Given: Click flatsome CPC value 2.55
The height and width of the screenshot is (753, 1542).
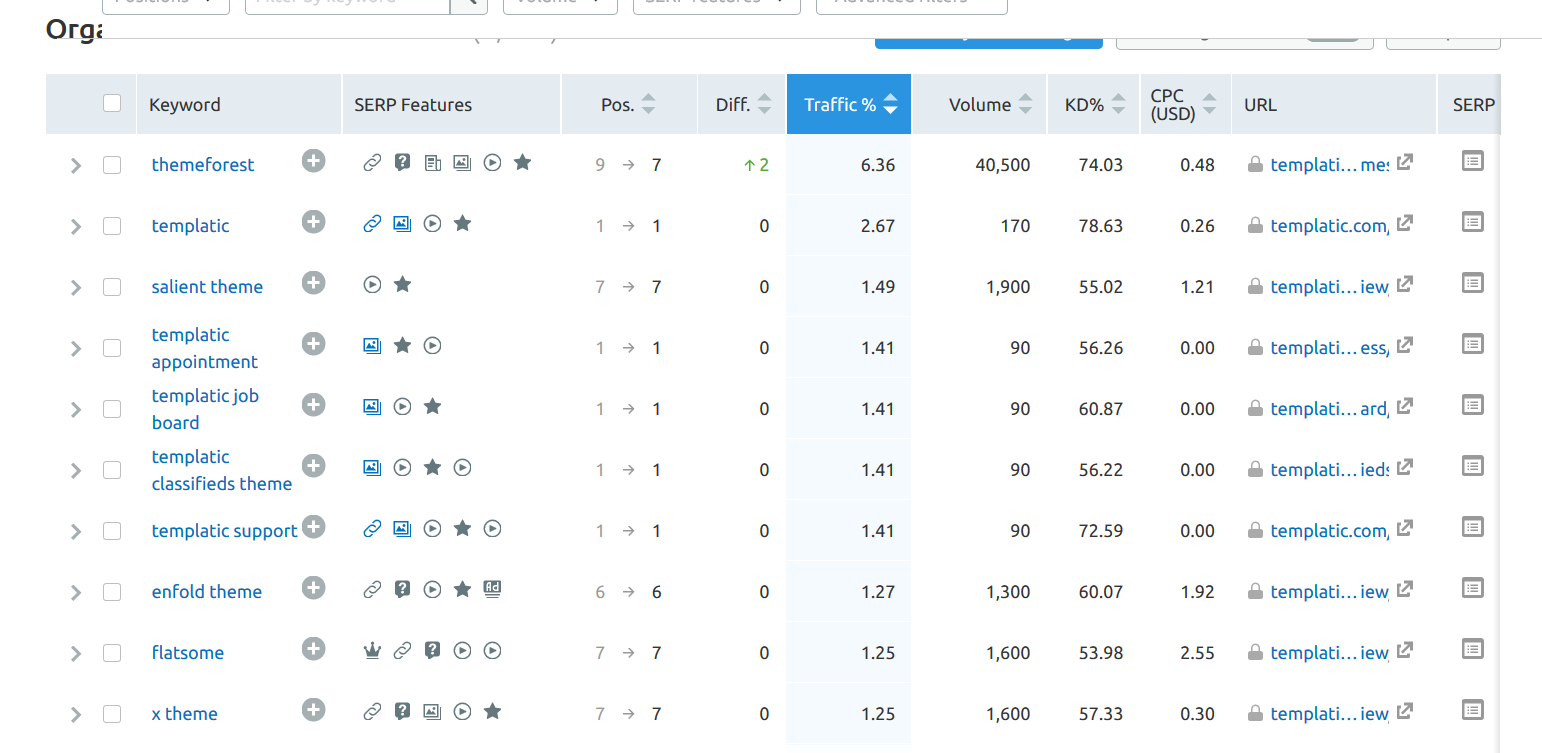Looking at the screenshot, I should click(1197, 653).
